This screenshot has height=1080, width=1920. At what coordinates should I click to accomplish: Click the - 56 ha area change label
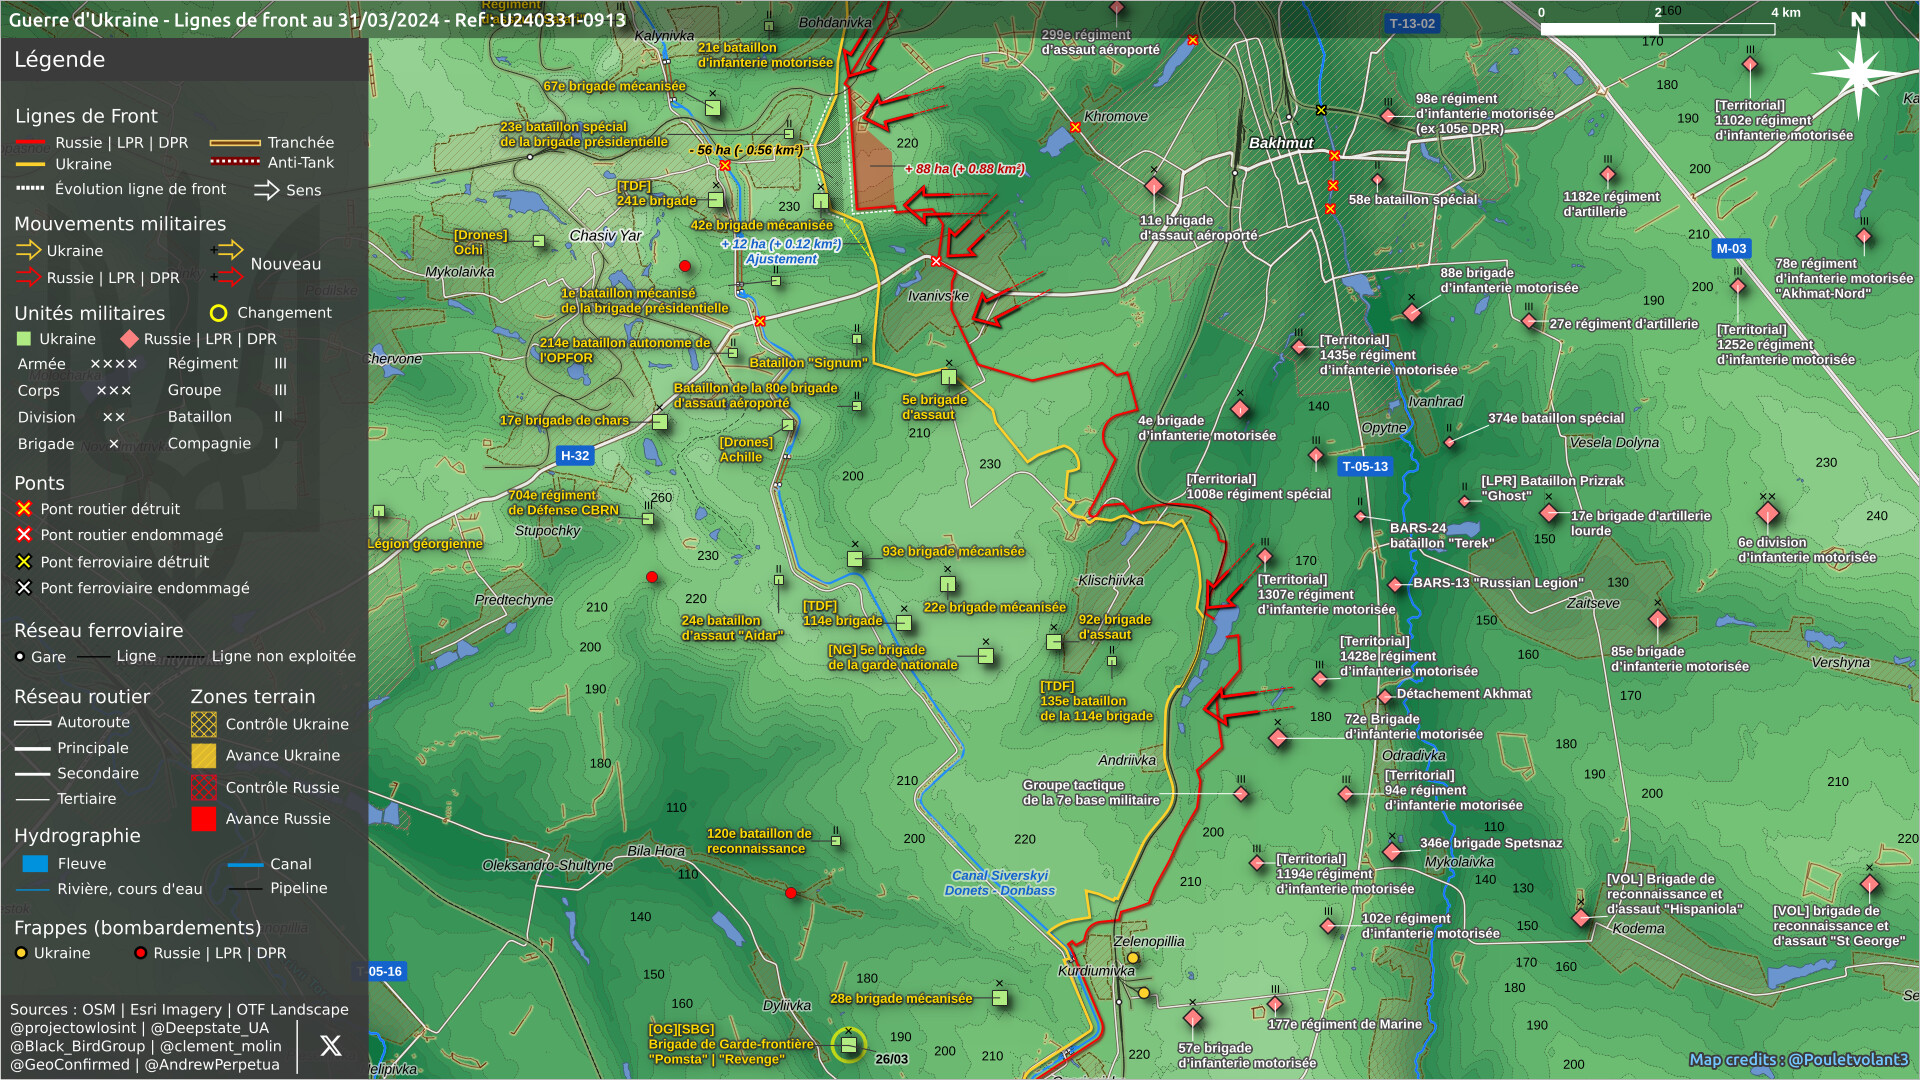(x=746, y=151)
